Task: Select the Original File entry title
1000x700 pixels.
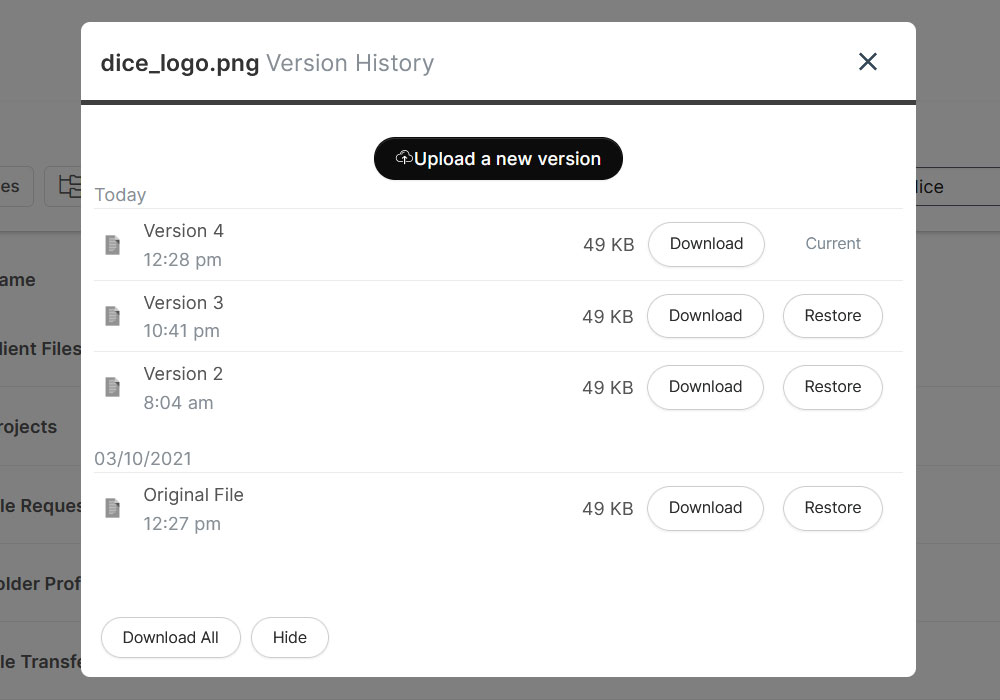Action: click(x=193, y=495)
